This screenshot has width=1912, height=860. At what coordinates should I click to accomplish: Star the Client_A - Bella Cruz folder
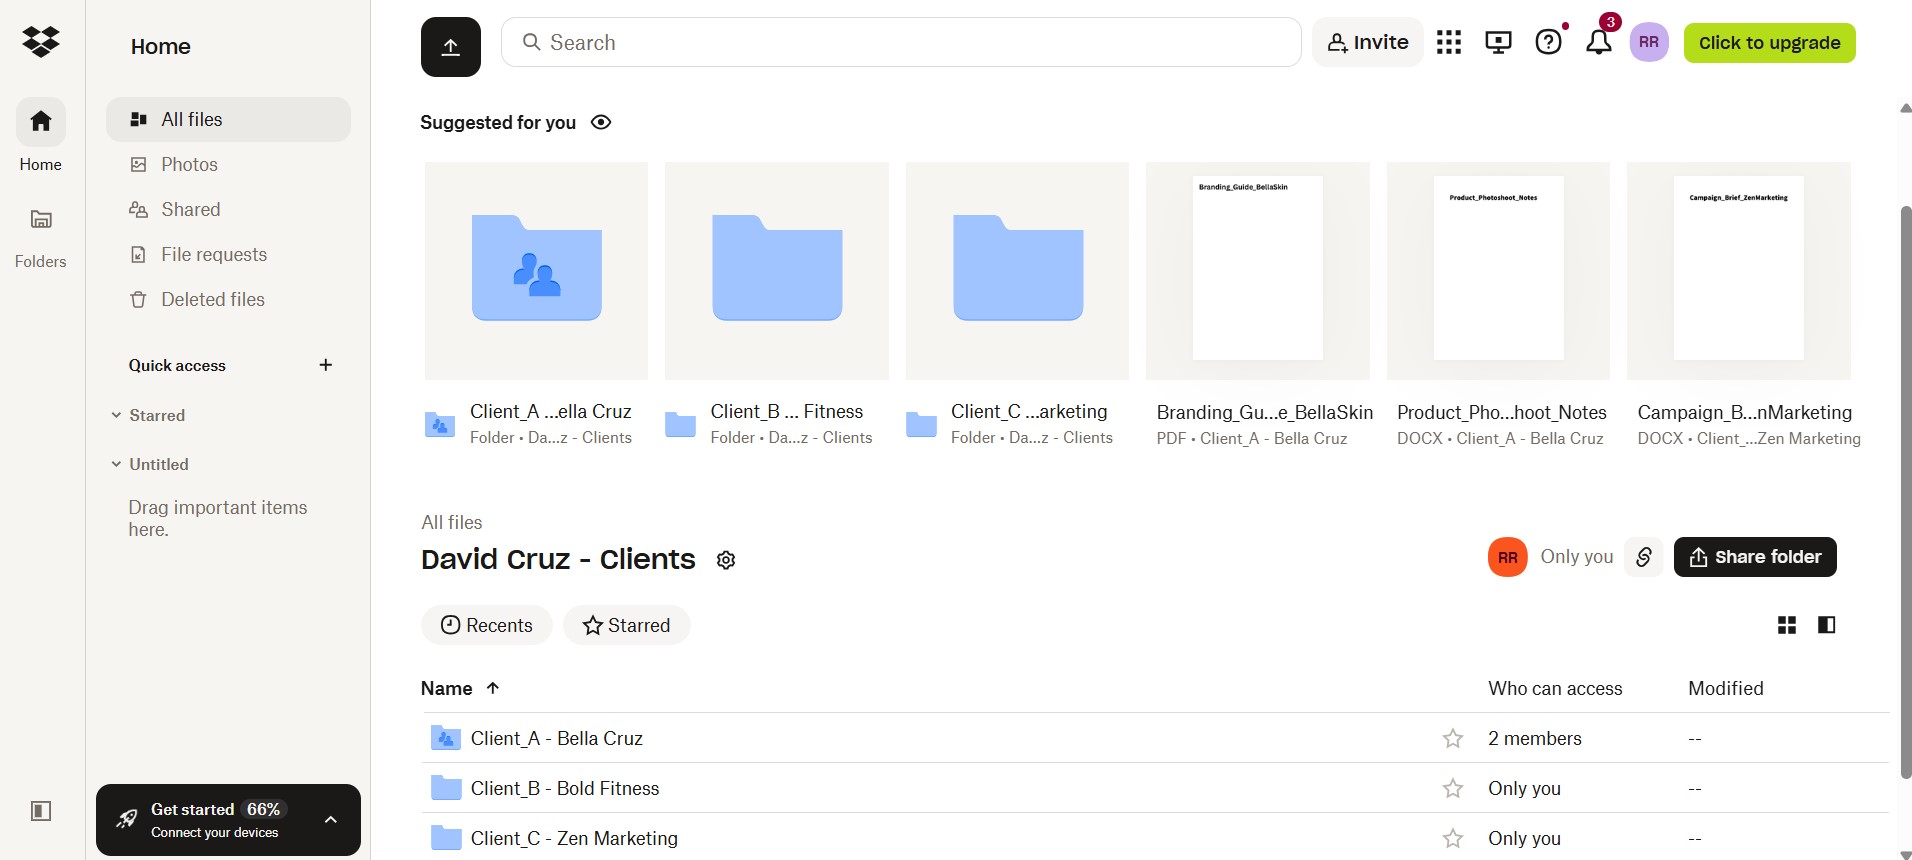coord(1453,738)
